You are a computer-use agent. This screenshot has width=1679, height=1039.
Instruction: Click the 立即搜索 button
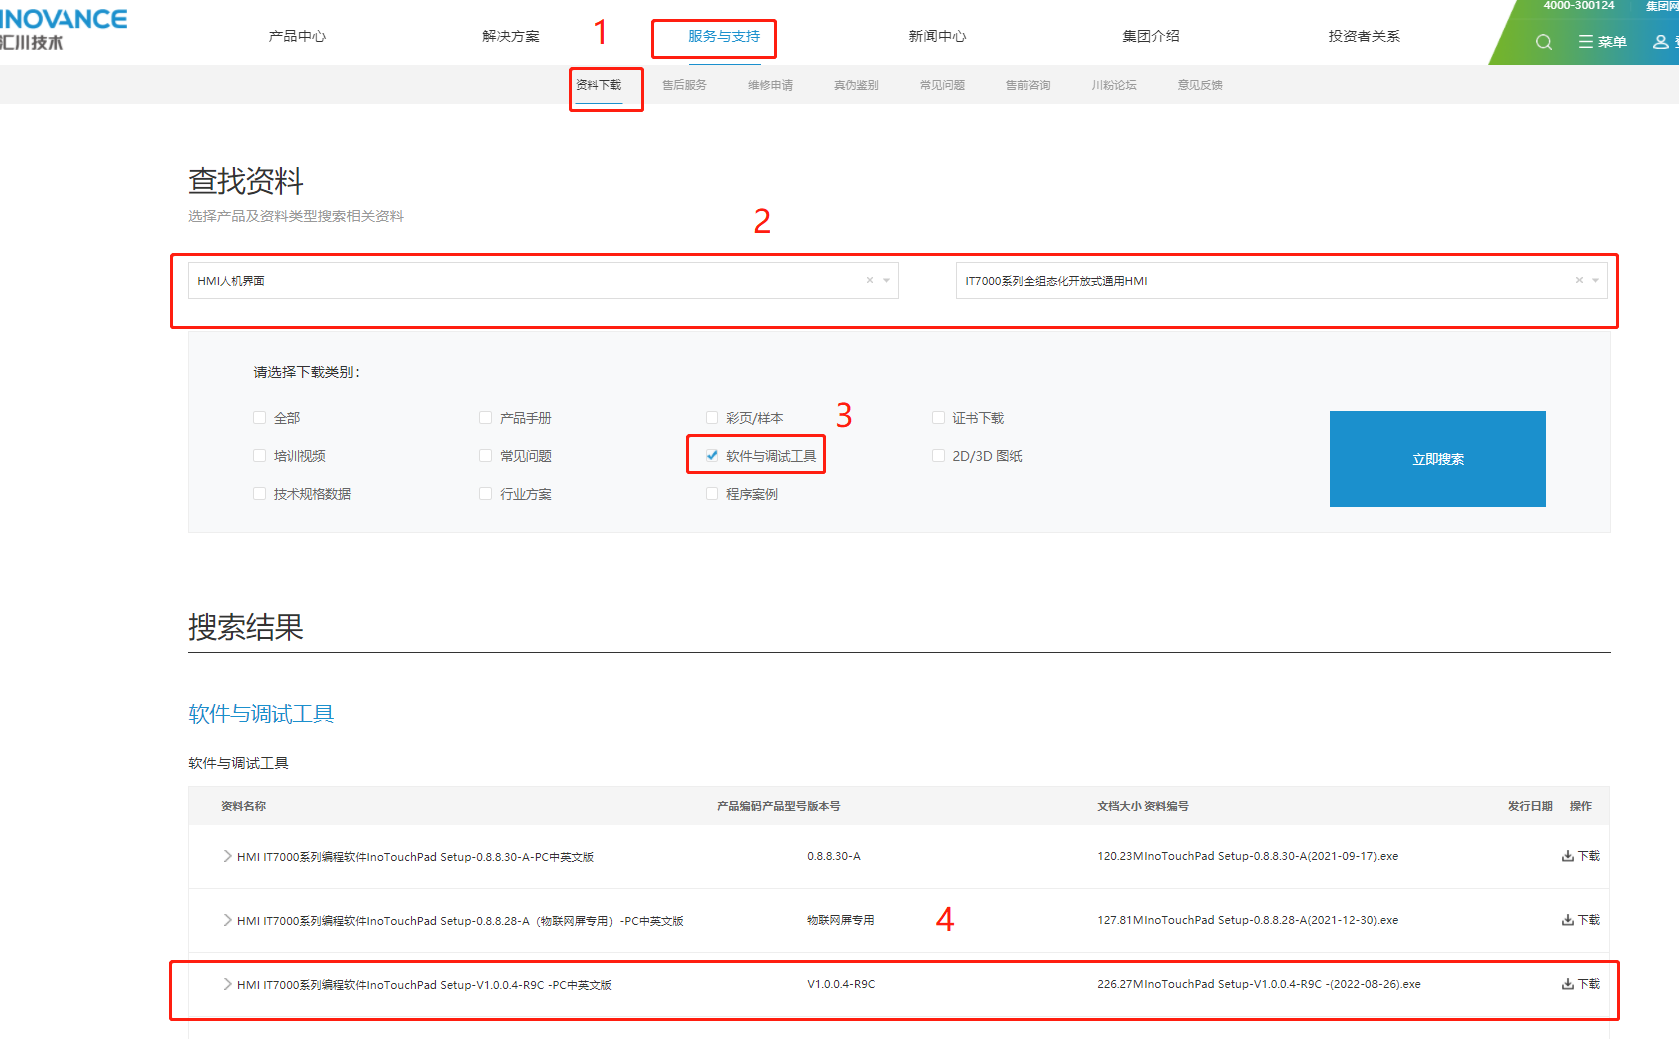1438,459
